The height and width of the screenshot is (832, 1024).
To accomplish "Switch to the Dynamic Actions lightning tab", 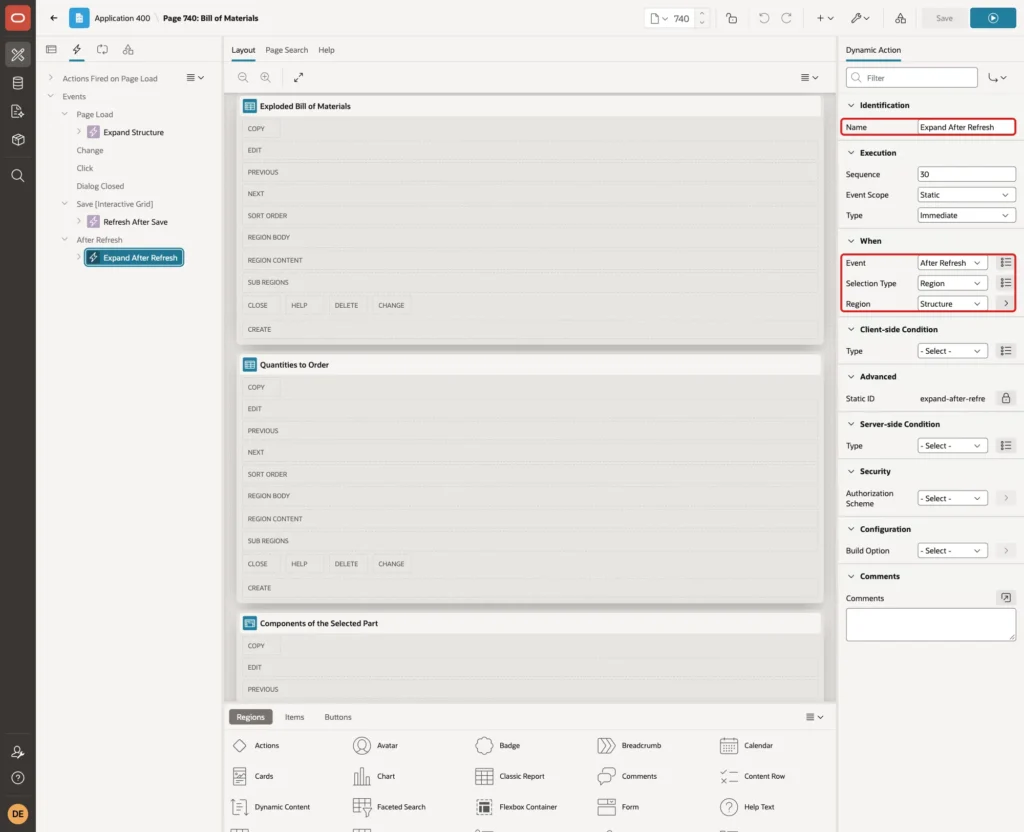I will click(76, 50).
